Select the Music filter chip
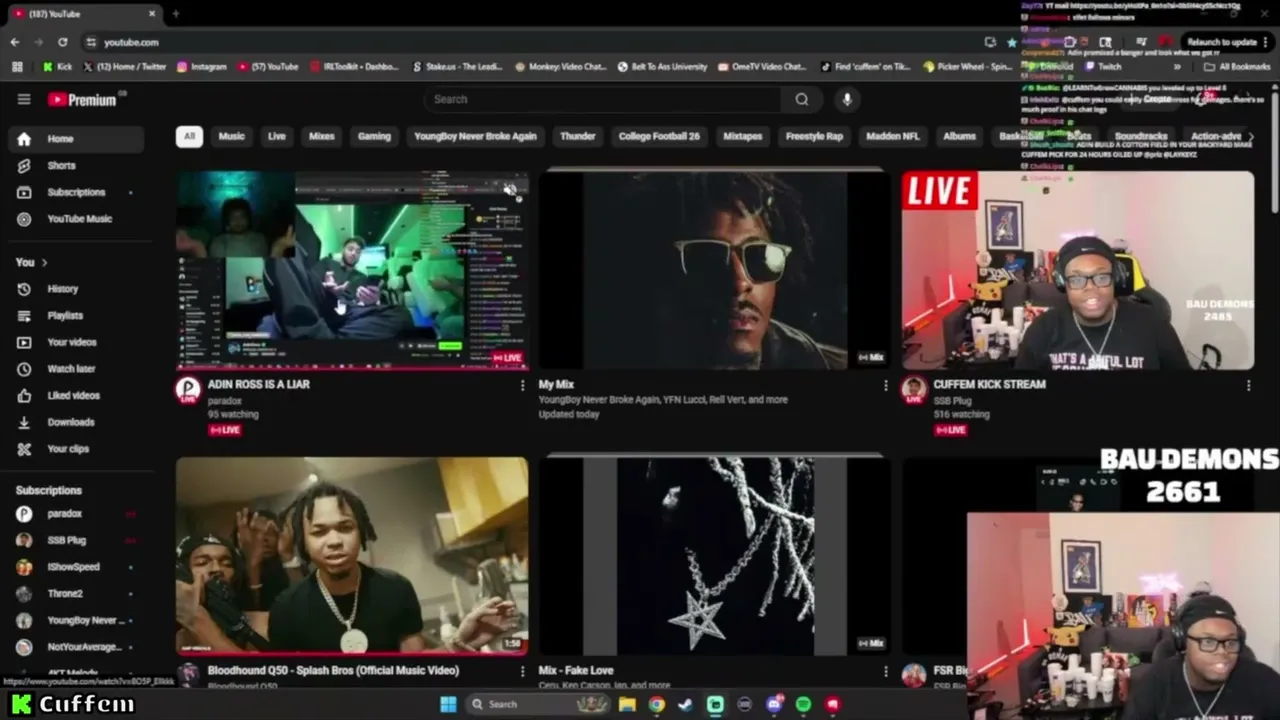 pyautogui.click(x=231, y=136)
